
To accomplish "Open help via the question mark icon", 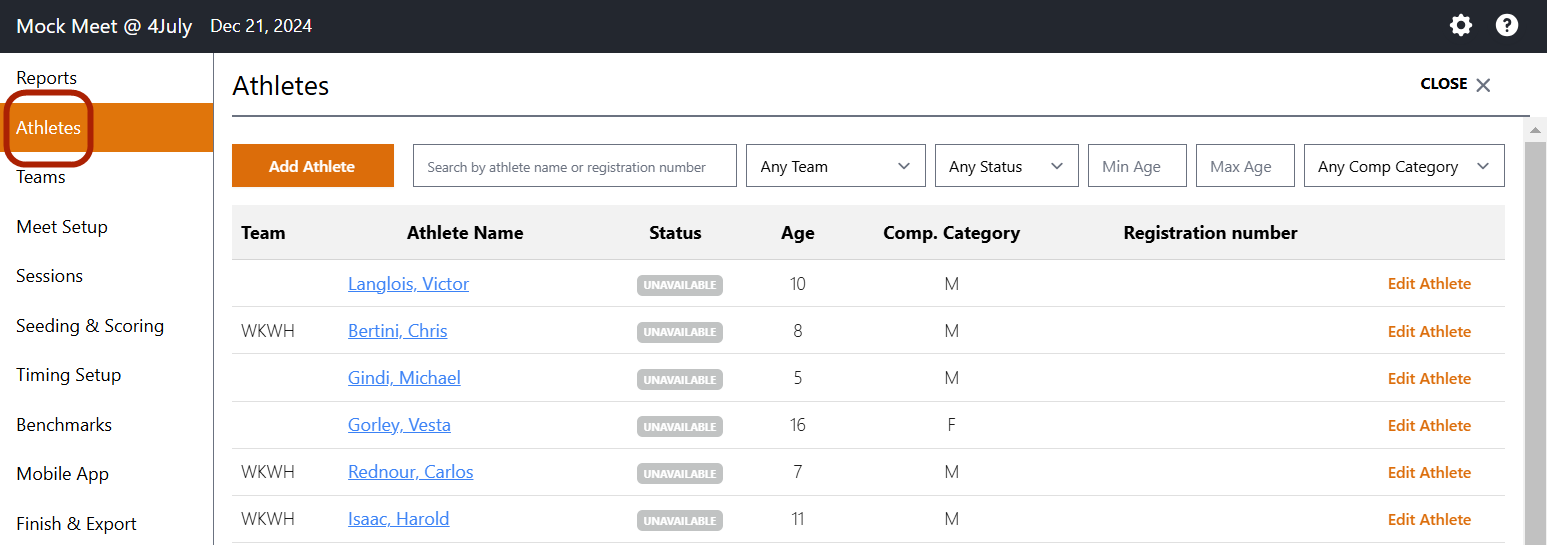I will pyautogui.click(x=1507, y=25).
